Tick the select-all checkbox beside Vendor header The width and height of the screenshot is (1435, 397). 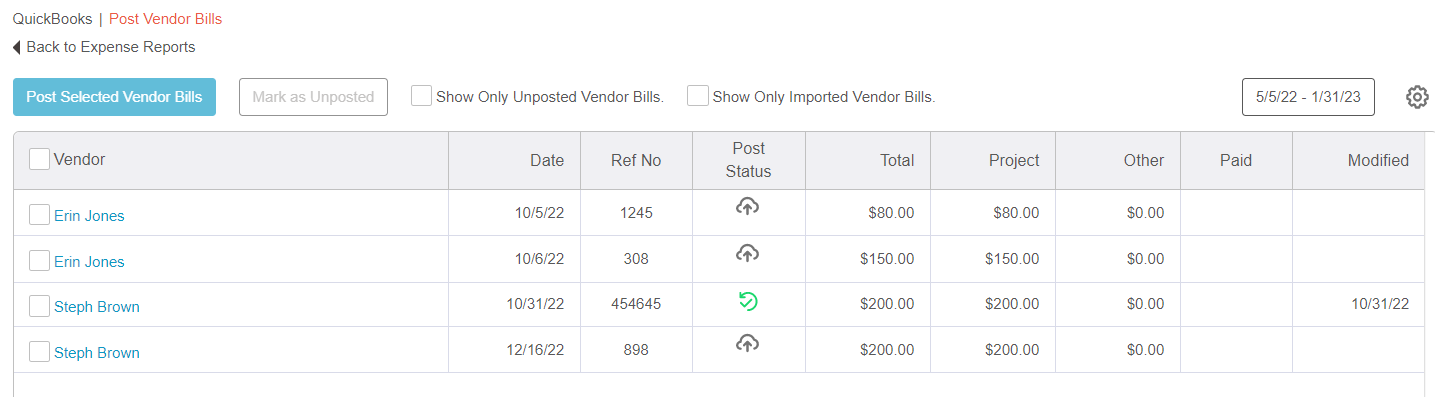[40, 159]
